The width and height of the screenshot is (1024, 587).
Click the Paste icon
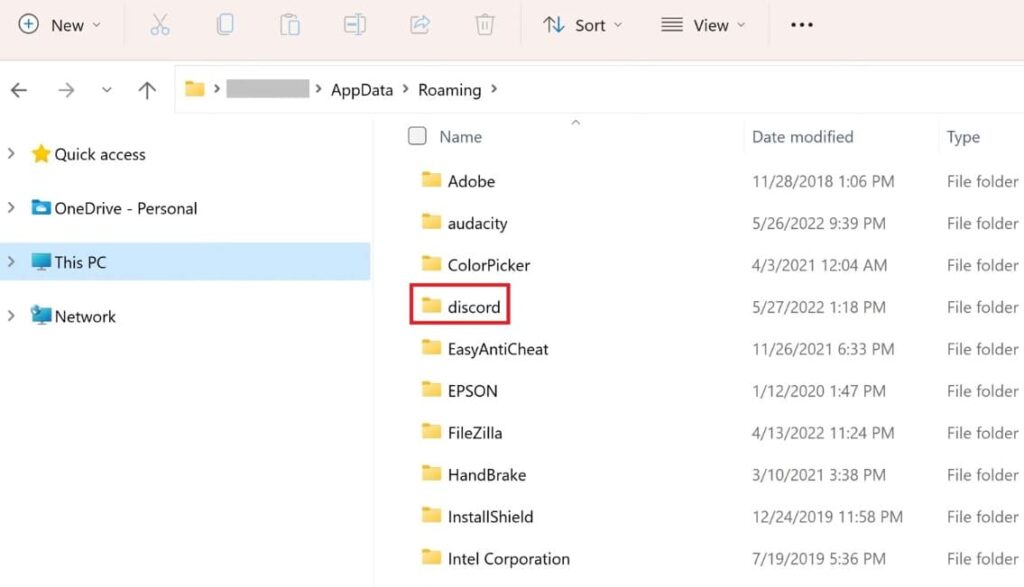[290, 25]
